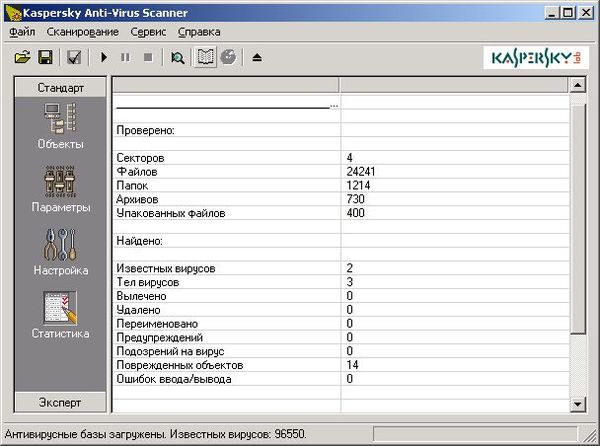Click the second column header
The image size is (600, 446).
tap(454, 85)
